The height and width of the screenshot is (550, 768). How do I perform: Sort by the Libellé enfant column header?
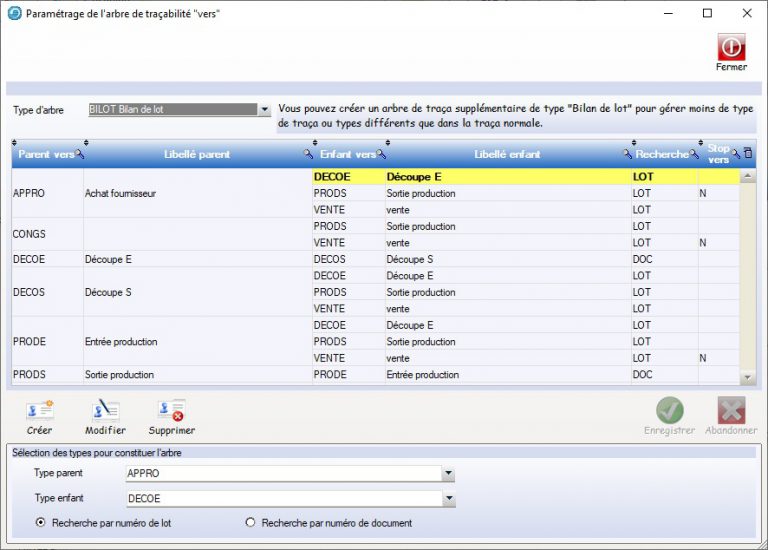[x=506, y=155]
